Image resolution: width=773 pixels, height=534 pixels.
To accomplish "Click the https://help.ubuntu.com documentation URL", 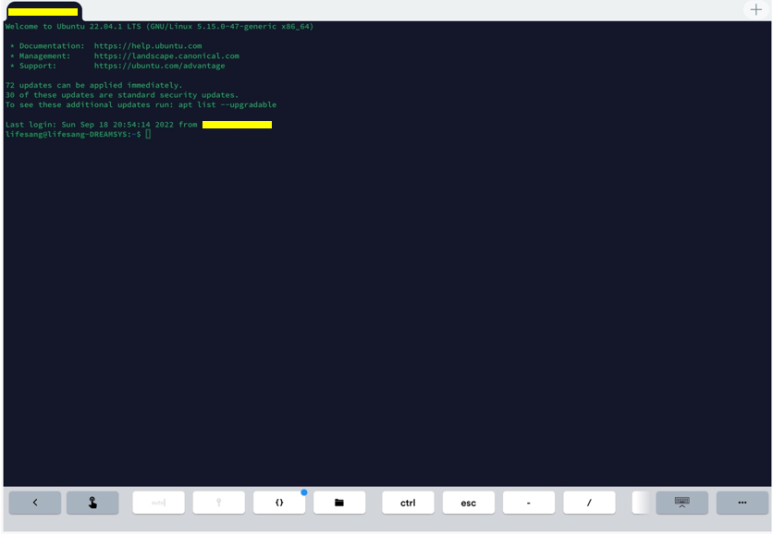I will click(x=148, y=46).
